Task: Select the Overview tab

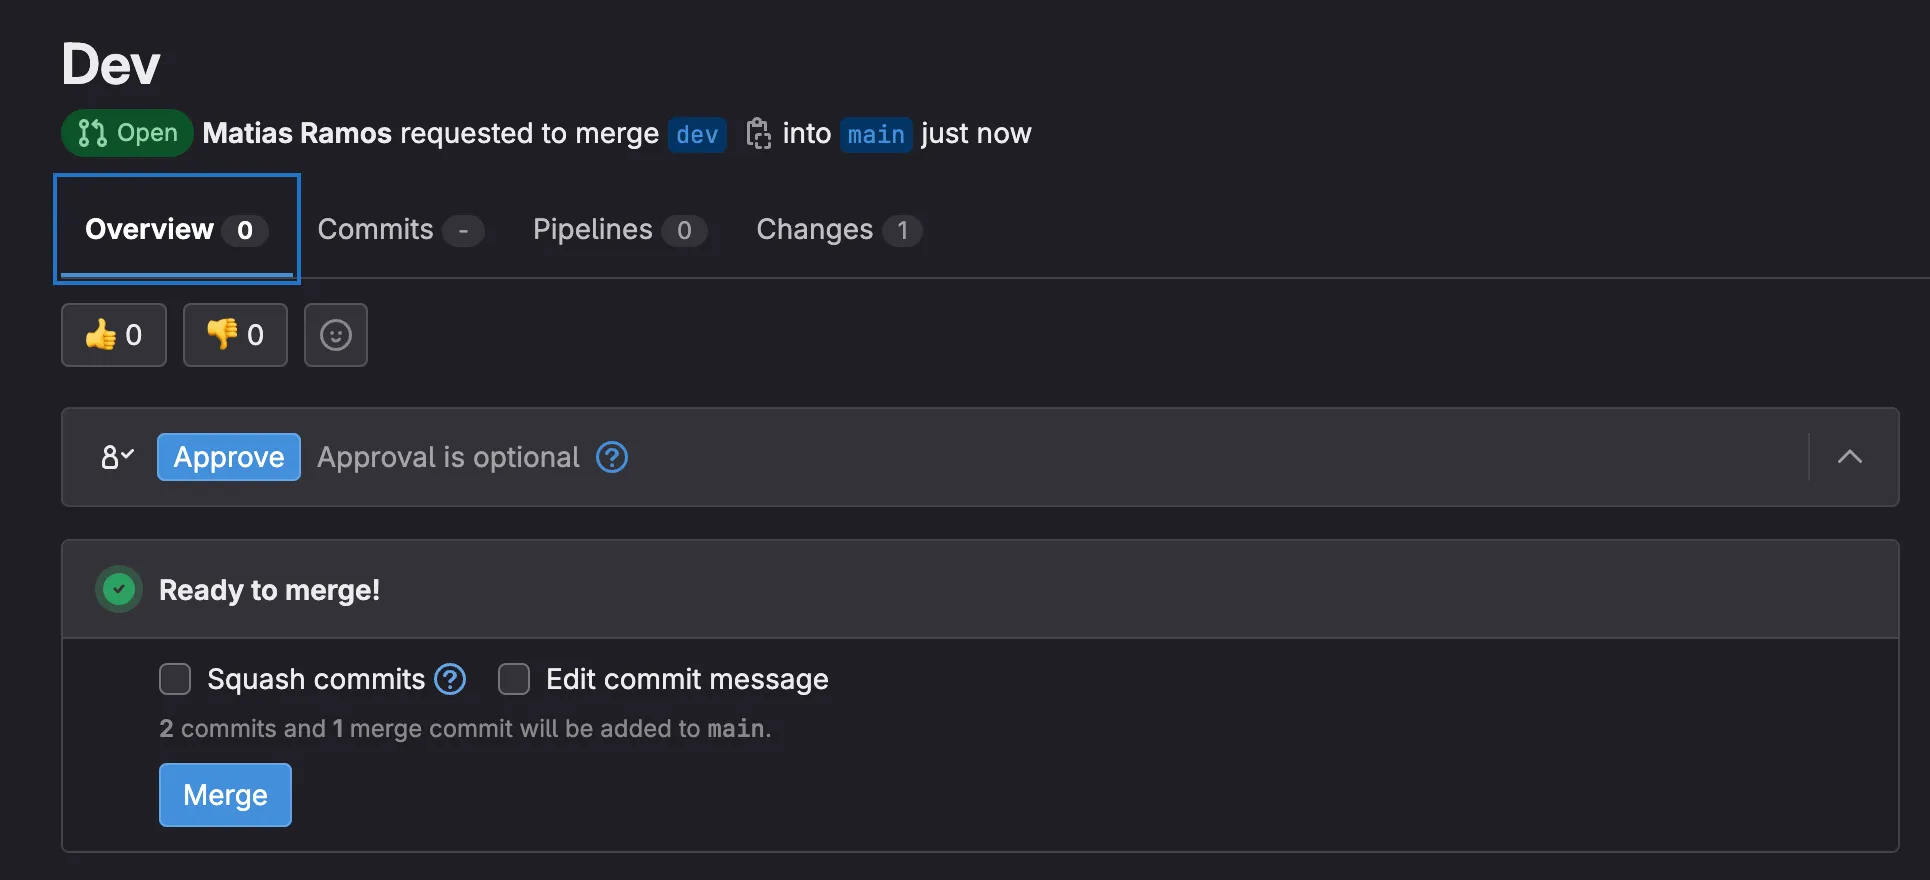Action: 177,229
